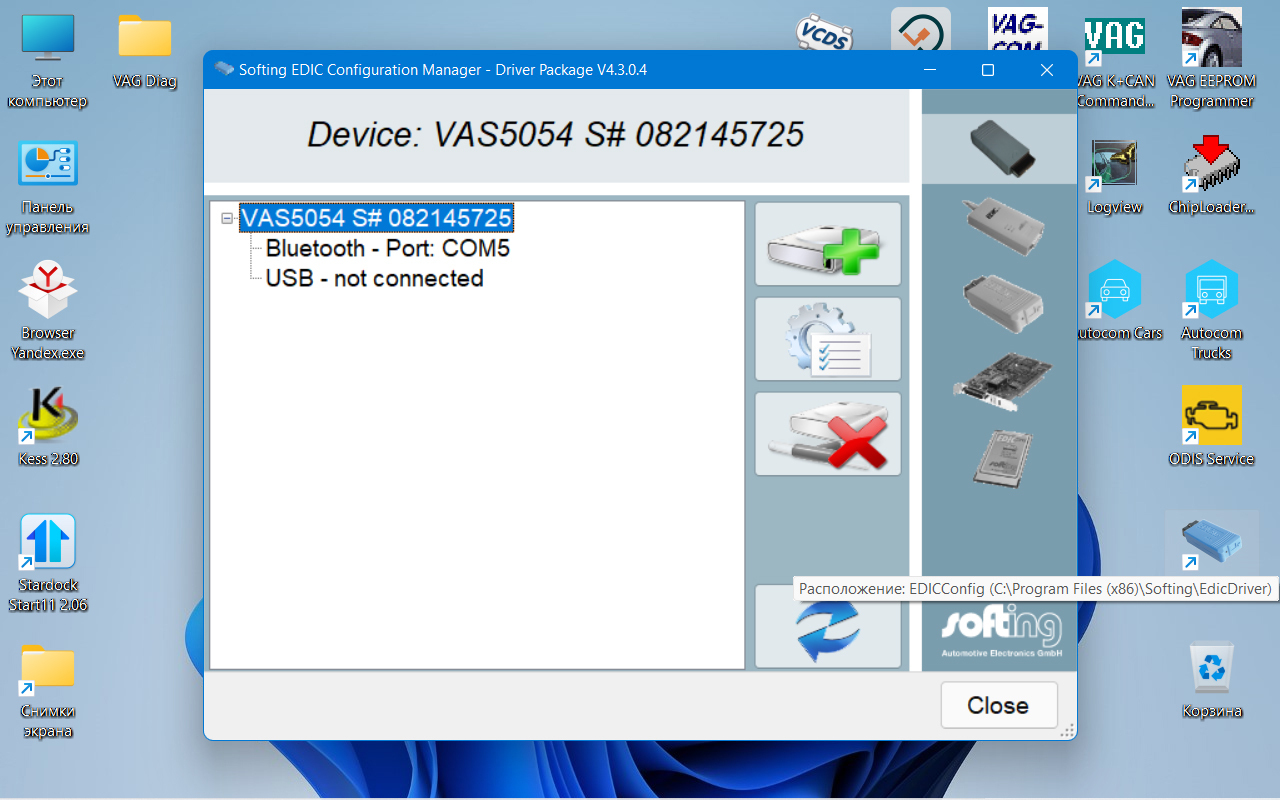Select the Stardock Start11 2.06 shortcut

tap(48, 564)
